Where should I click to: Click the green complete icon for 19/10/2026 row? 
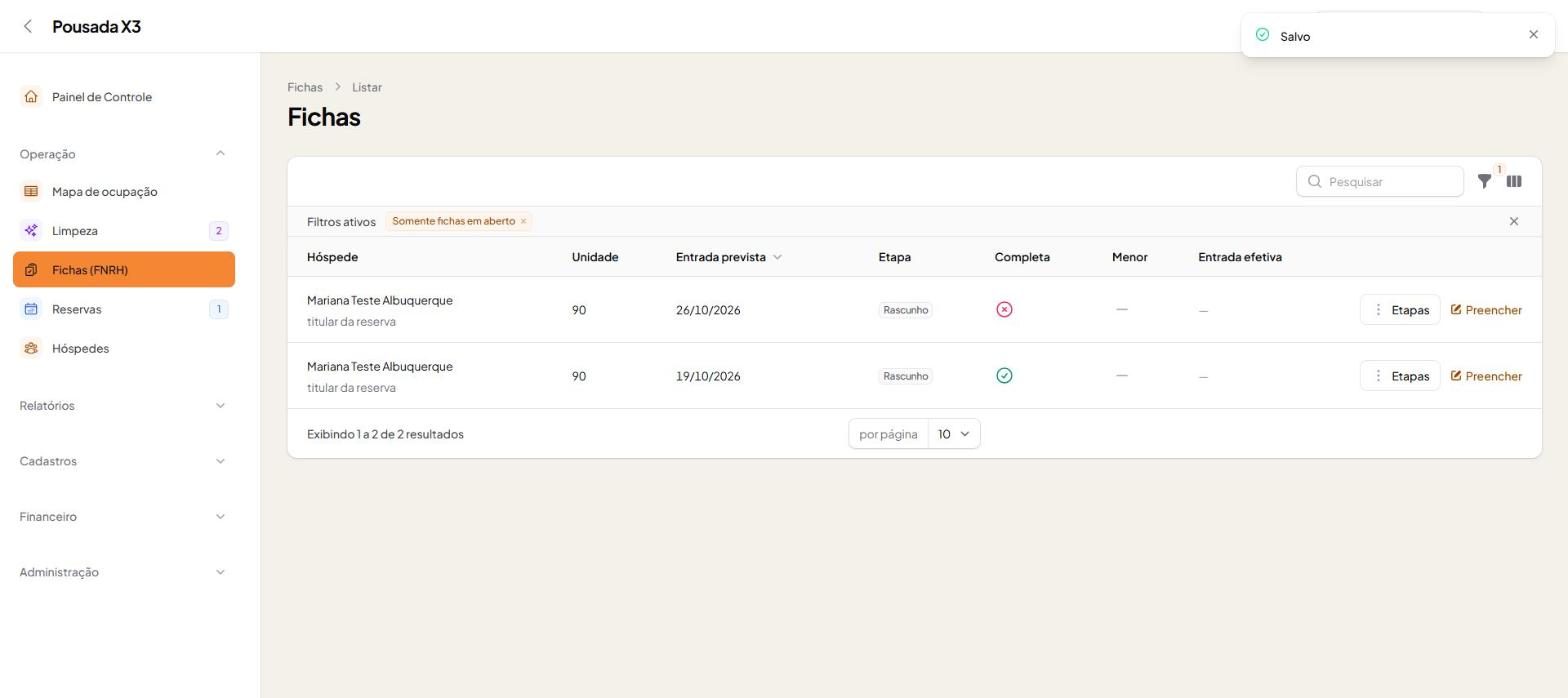(1004, 376)
